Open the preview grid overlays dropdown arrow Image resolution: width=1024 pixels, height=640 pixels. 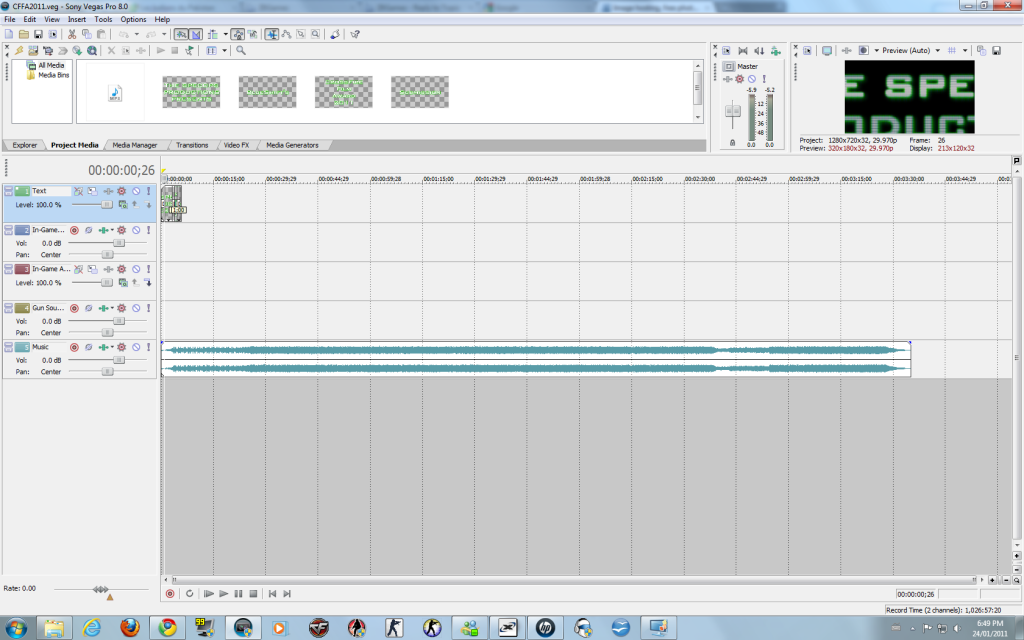[965, 50]
